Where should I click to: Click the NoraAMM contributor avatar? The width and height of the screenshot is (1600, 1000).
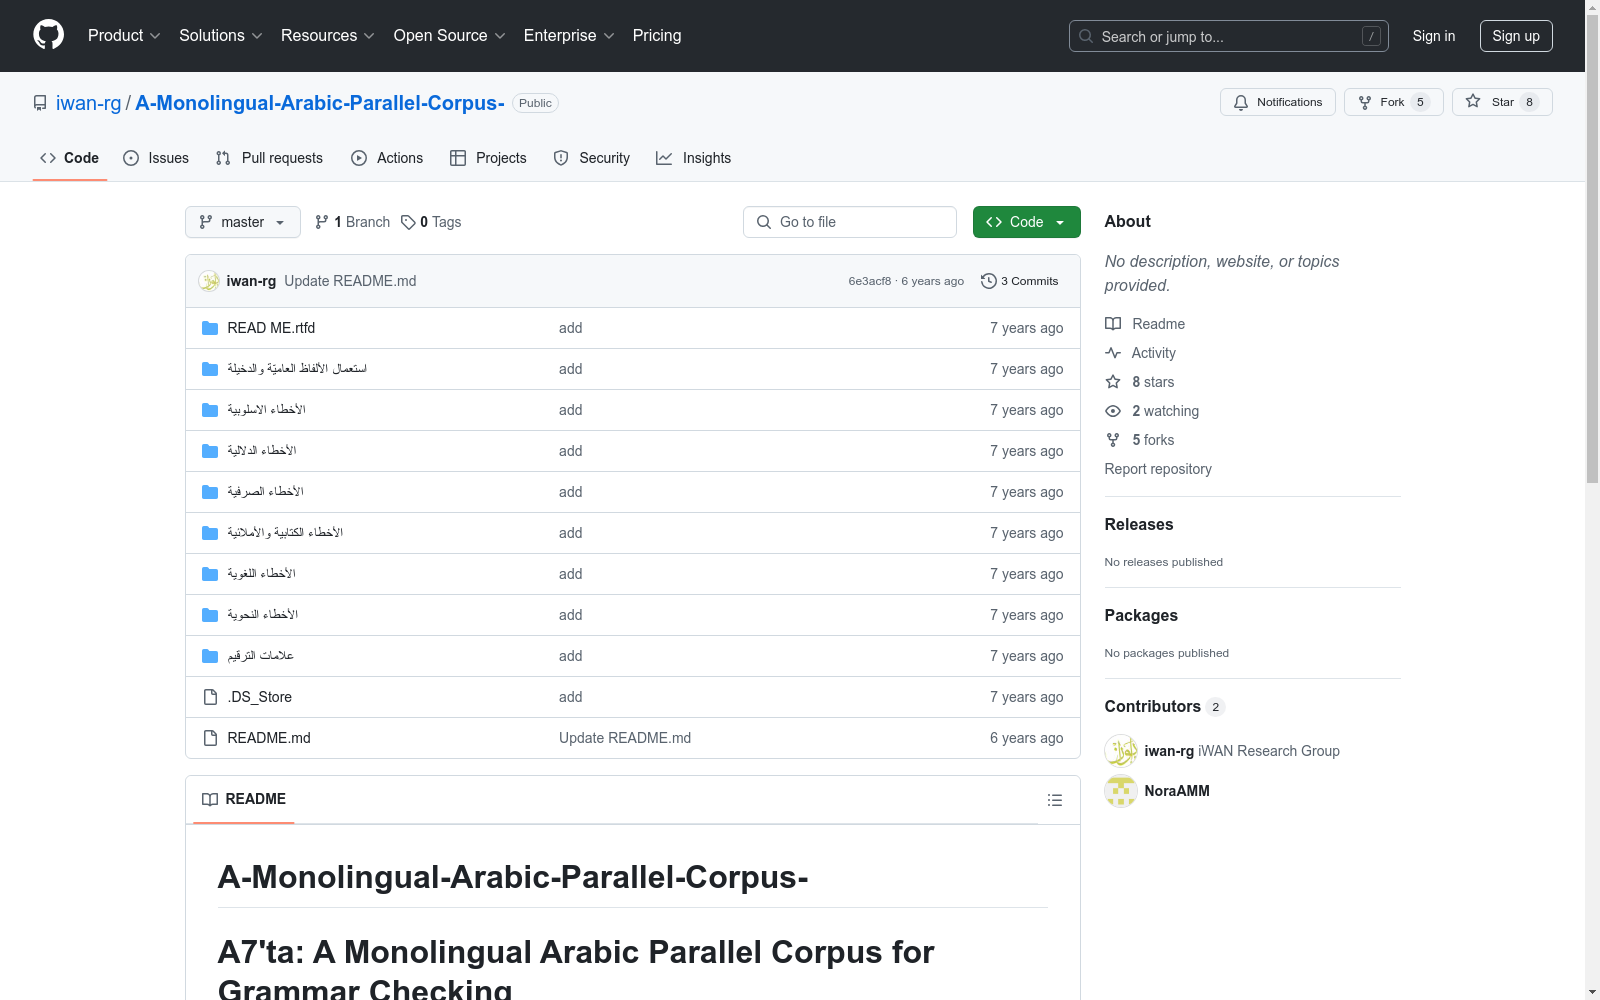coord(1121,791)
